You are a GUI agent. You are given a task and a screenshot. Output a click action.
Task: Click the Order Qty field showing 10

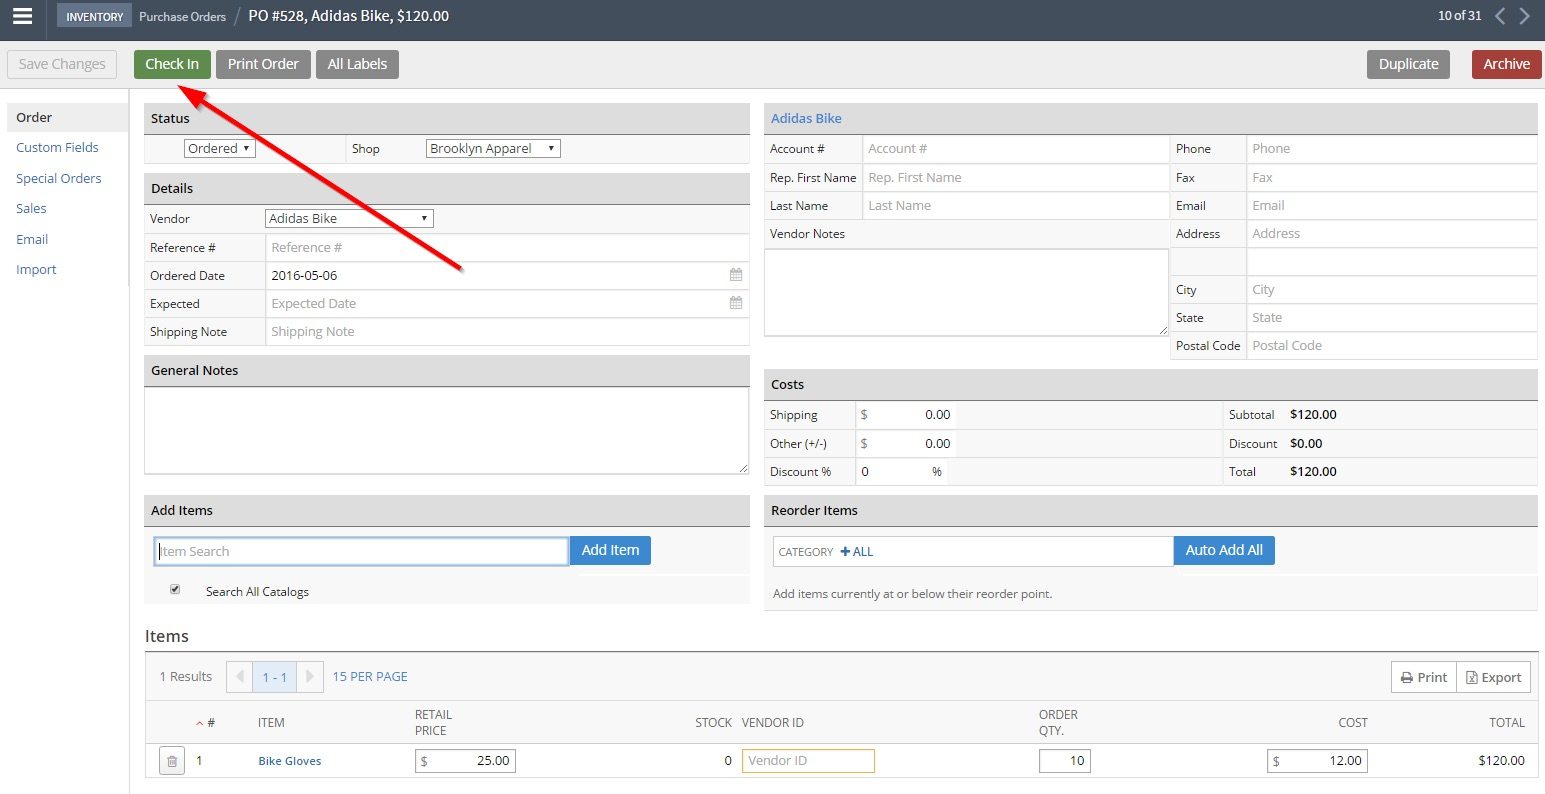click(1065, 761)
